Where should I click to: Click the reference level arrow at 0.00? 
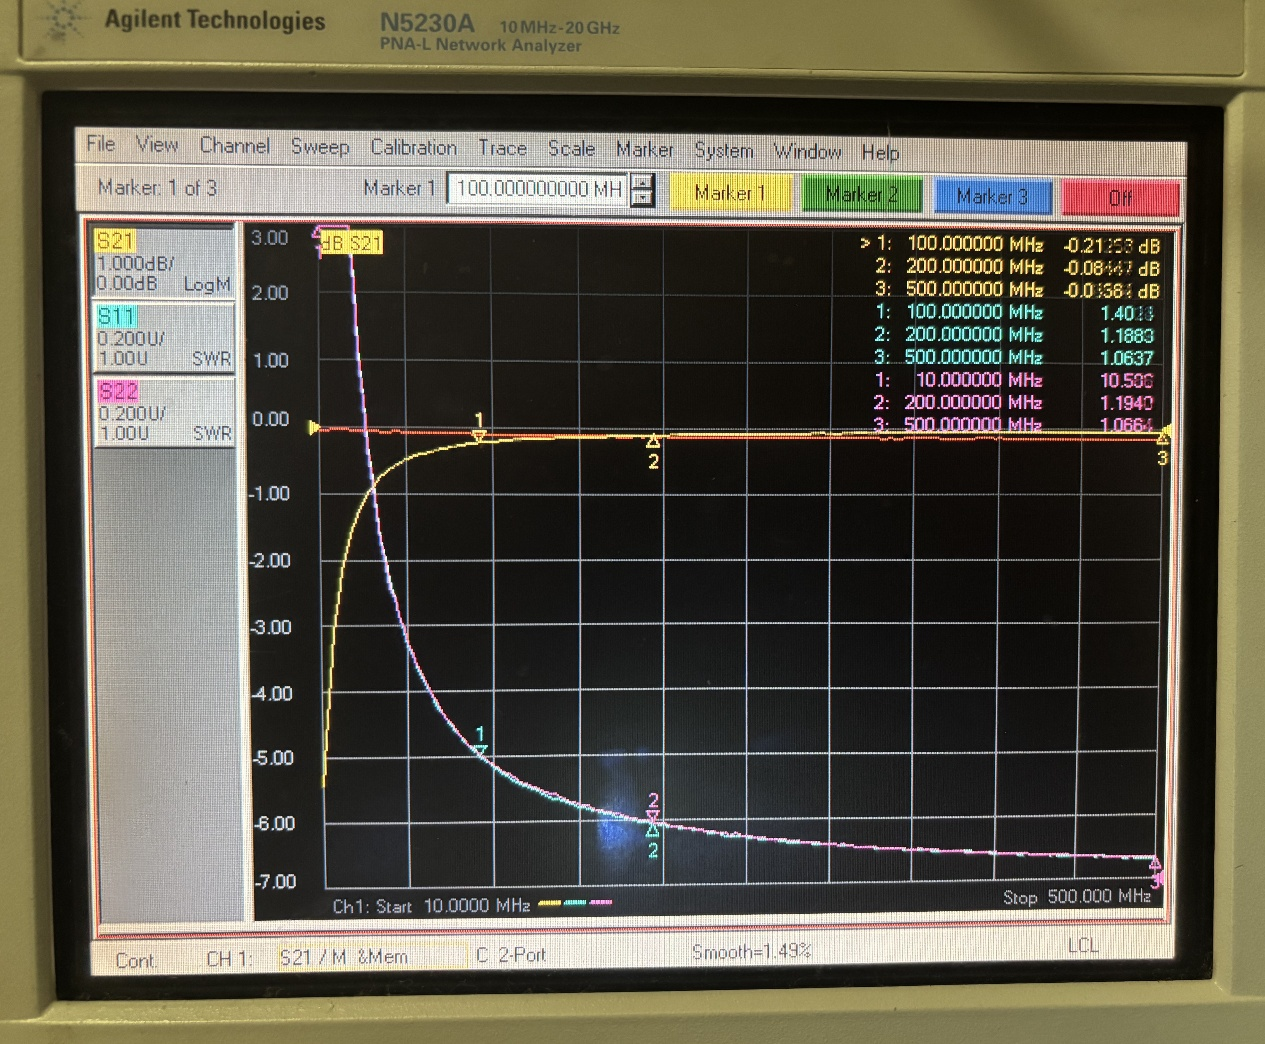314,428
